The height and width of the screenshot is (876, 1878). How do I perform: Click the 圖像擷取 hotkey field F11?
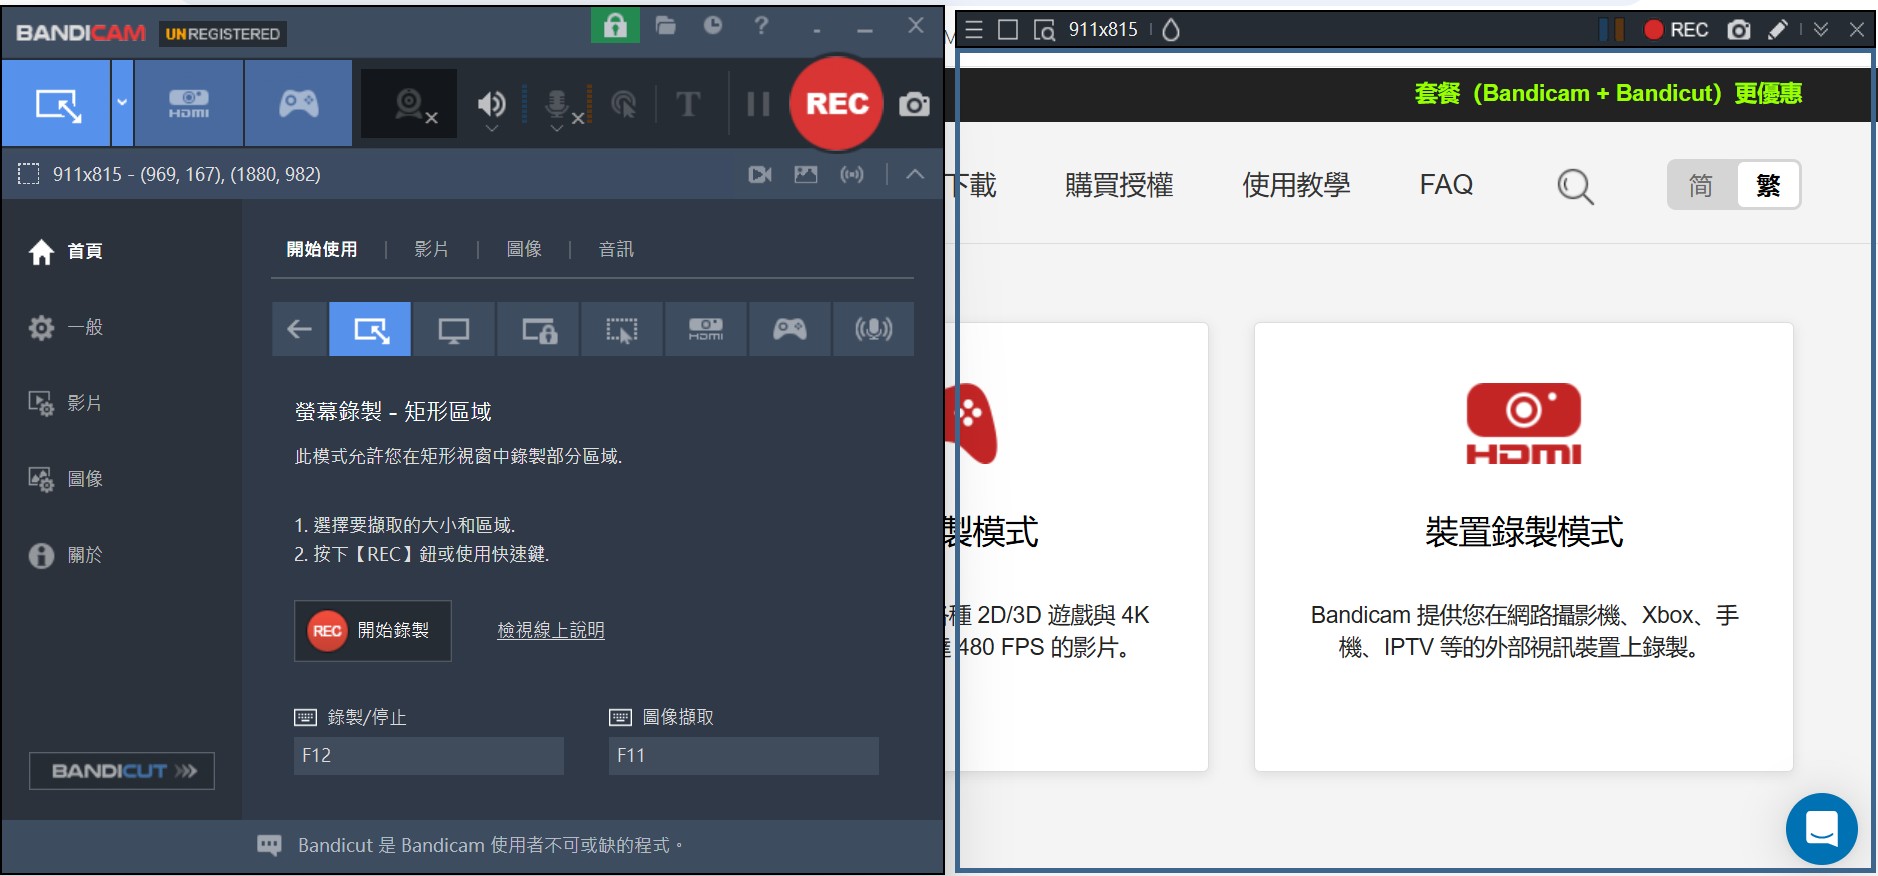(x=744, y=756)
